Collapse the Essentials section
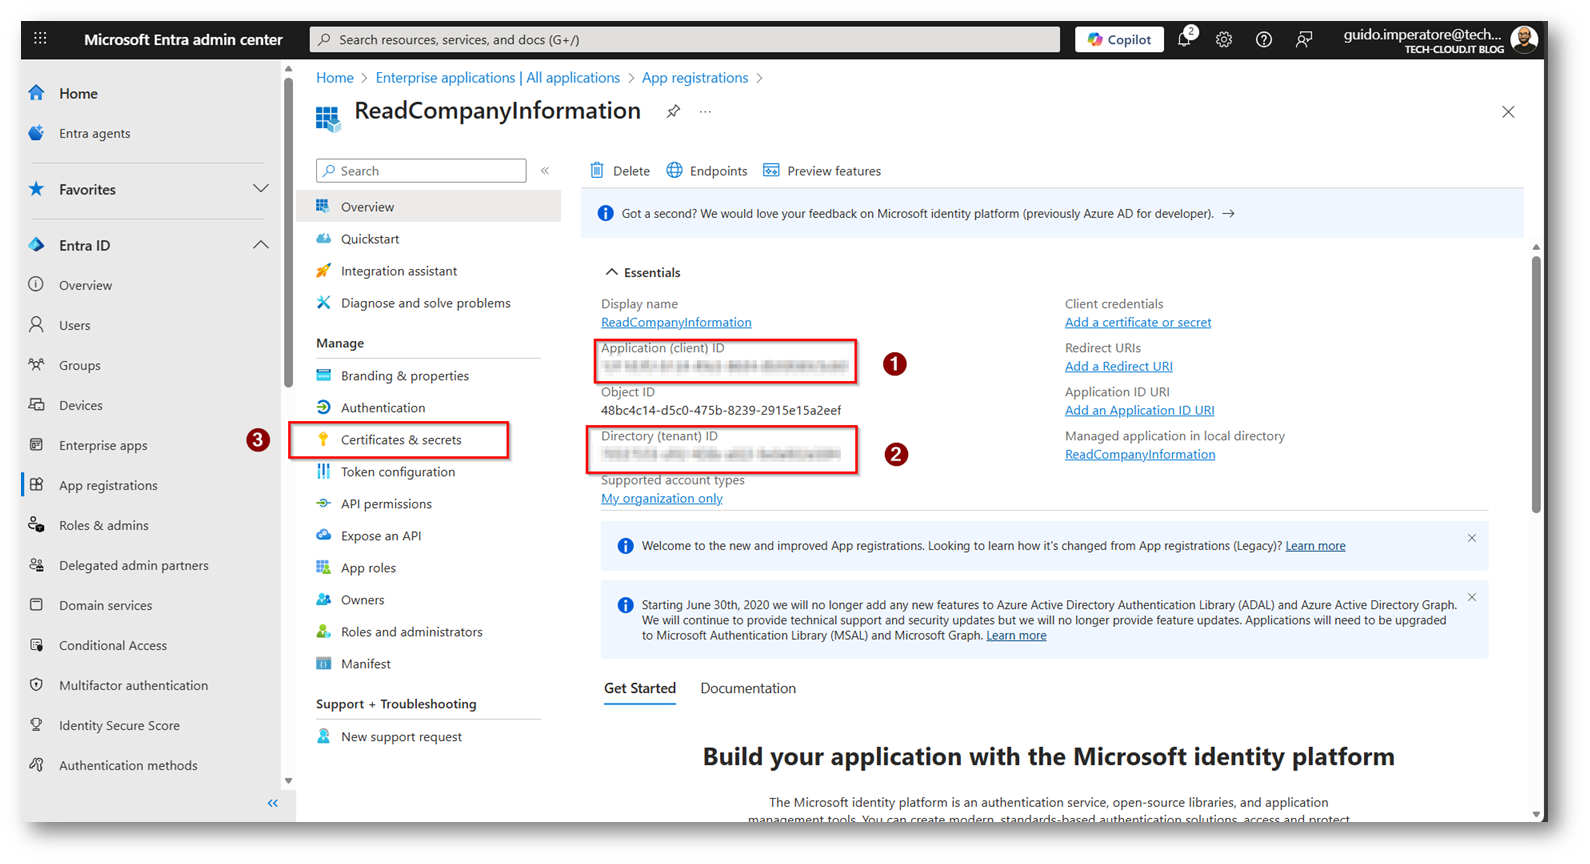This screenshot has width=1590, height=864. click(611, 273)
